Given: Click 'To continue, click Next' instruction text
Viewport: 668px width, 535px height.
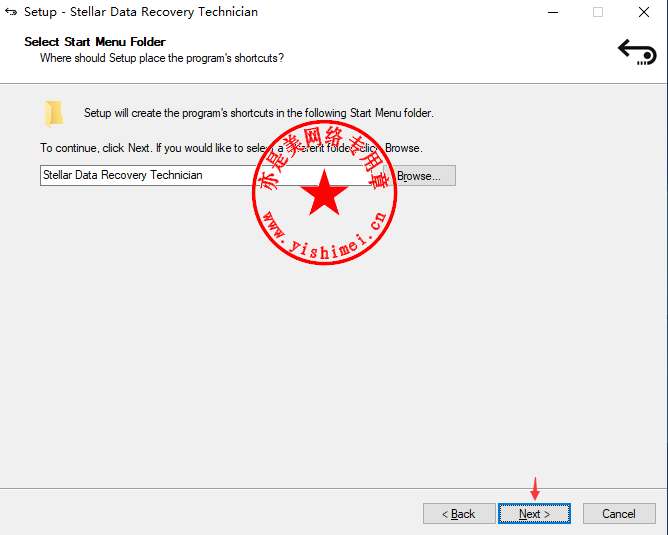Looking at the screenshot, I should coord(231,148).
